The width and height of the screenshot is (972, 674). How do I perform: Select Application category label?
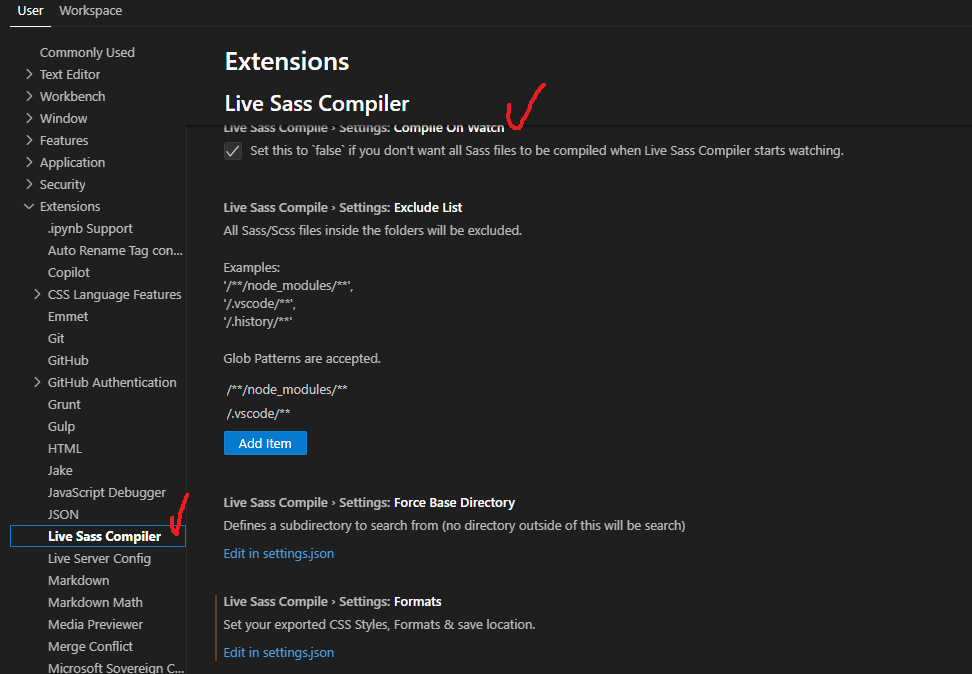click(73, 162)
